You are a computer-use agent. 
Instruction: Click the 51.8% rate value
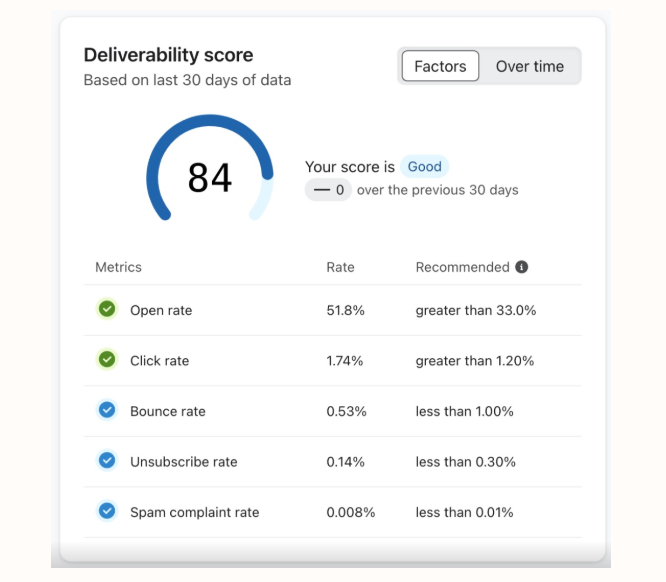pos(345,311)
